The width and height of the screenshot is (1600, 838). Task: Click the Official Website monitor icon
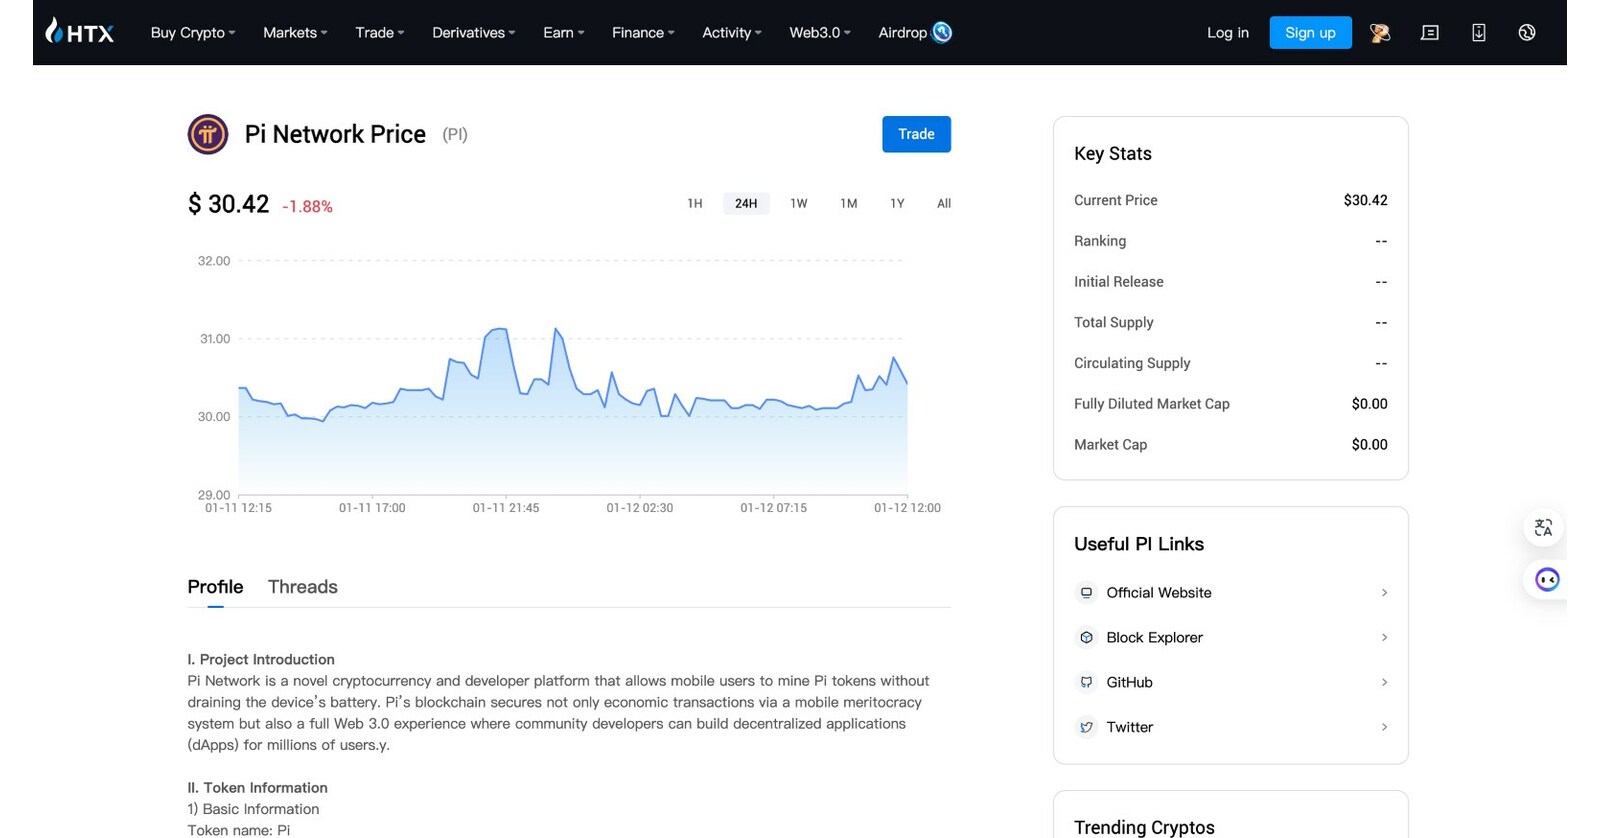click(x=1086, y=593)
